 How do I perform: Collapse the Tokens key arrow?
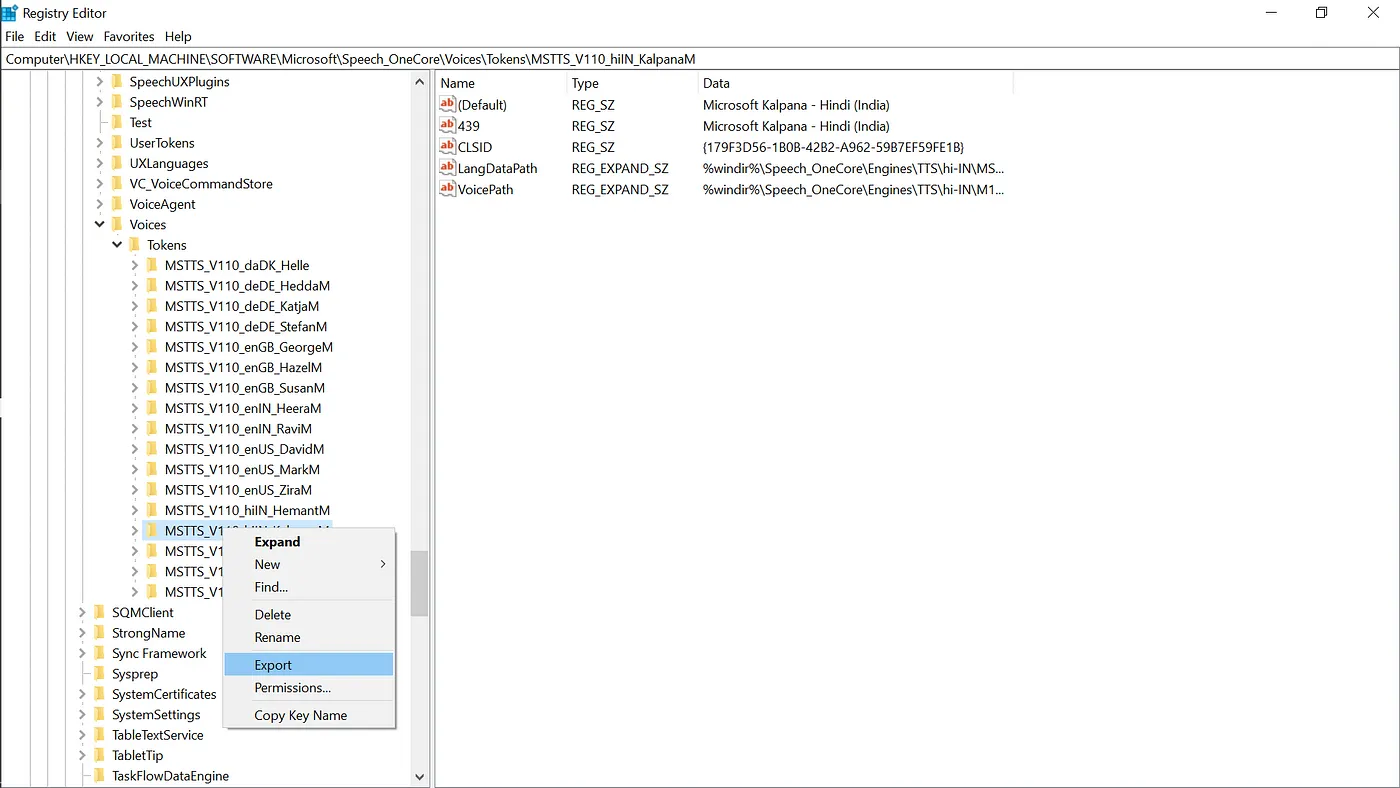[117, 245]
